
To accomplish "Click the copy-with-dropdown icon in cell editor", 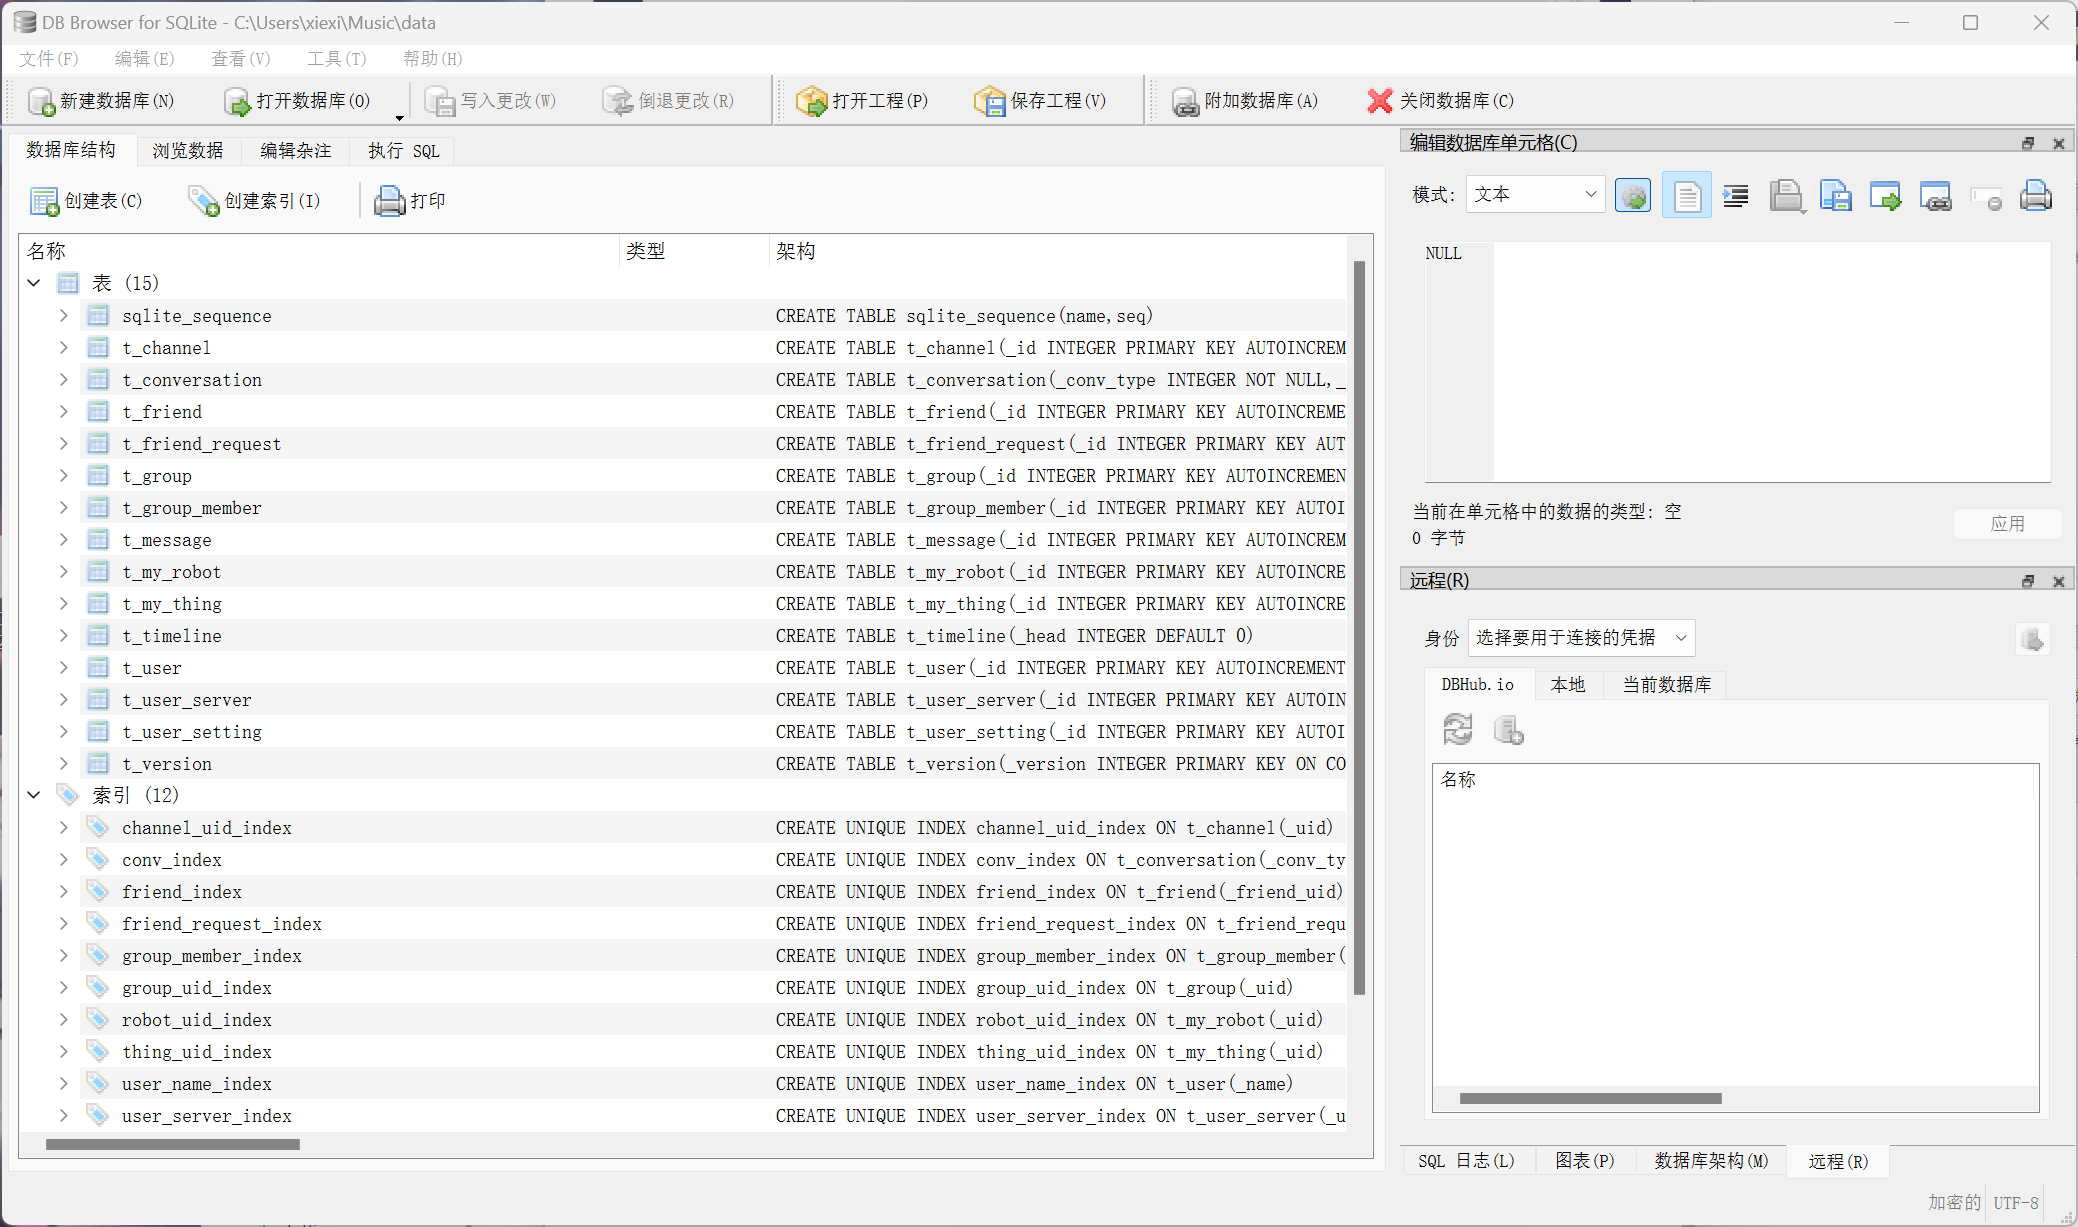I will (1786, 196).
